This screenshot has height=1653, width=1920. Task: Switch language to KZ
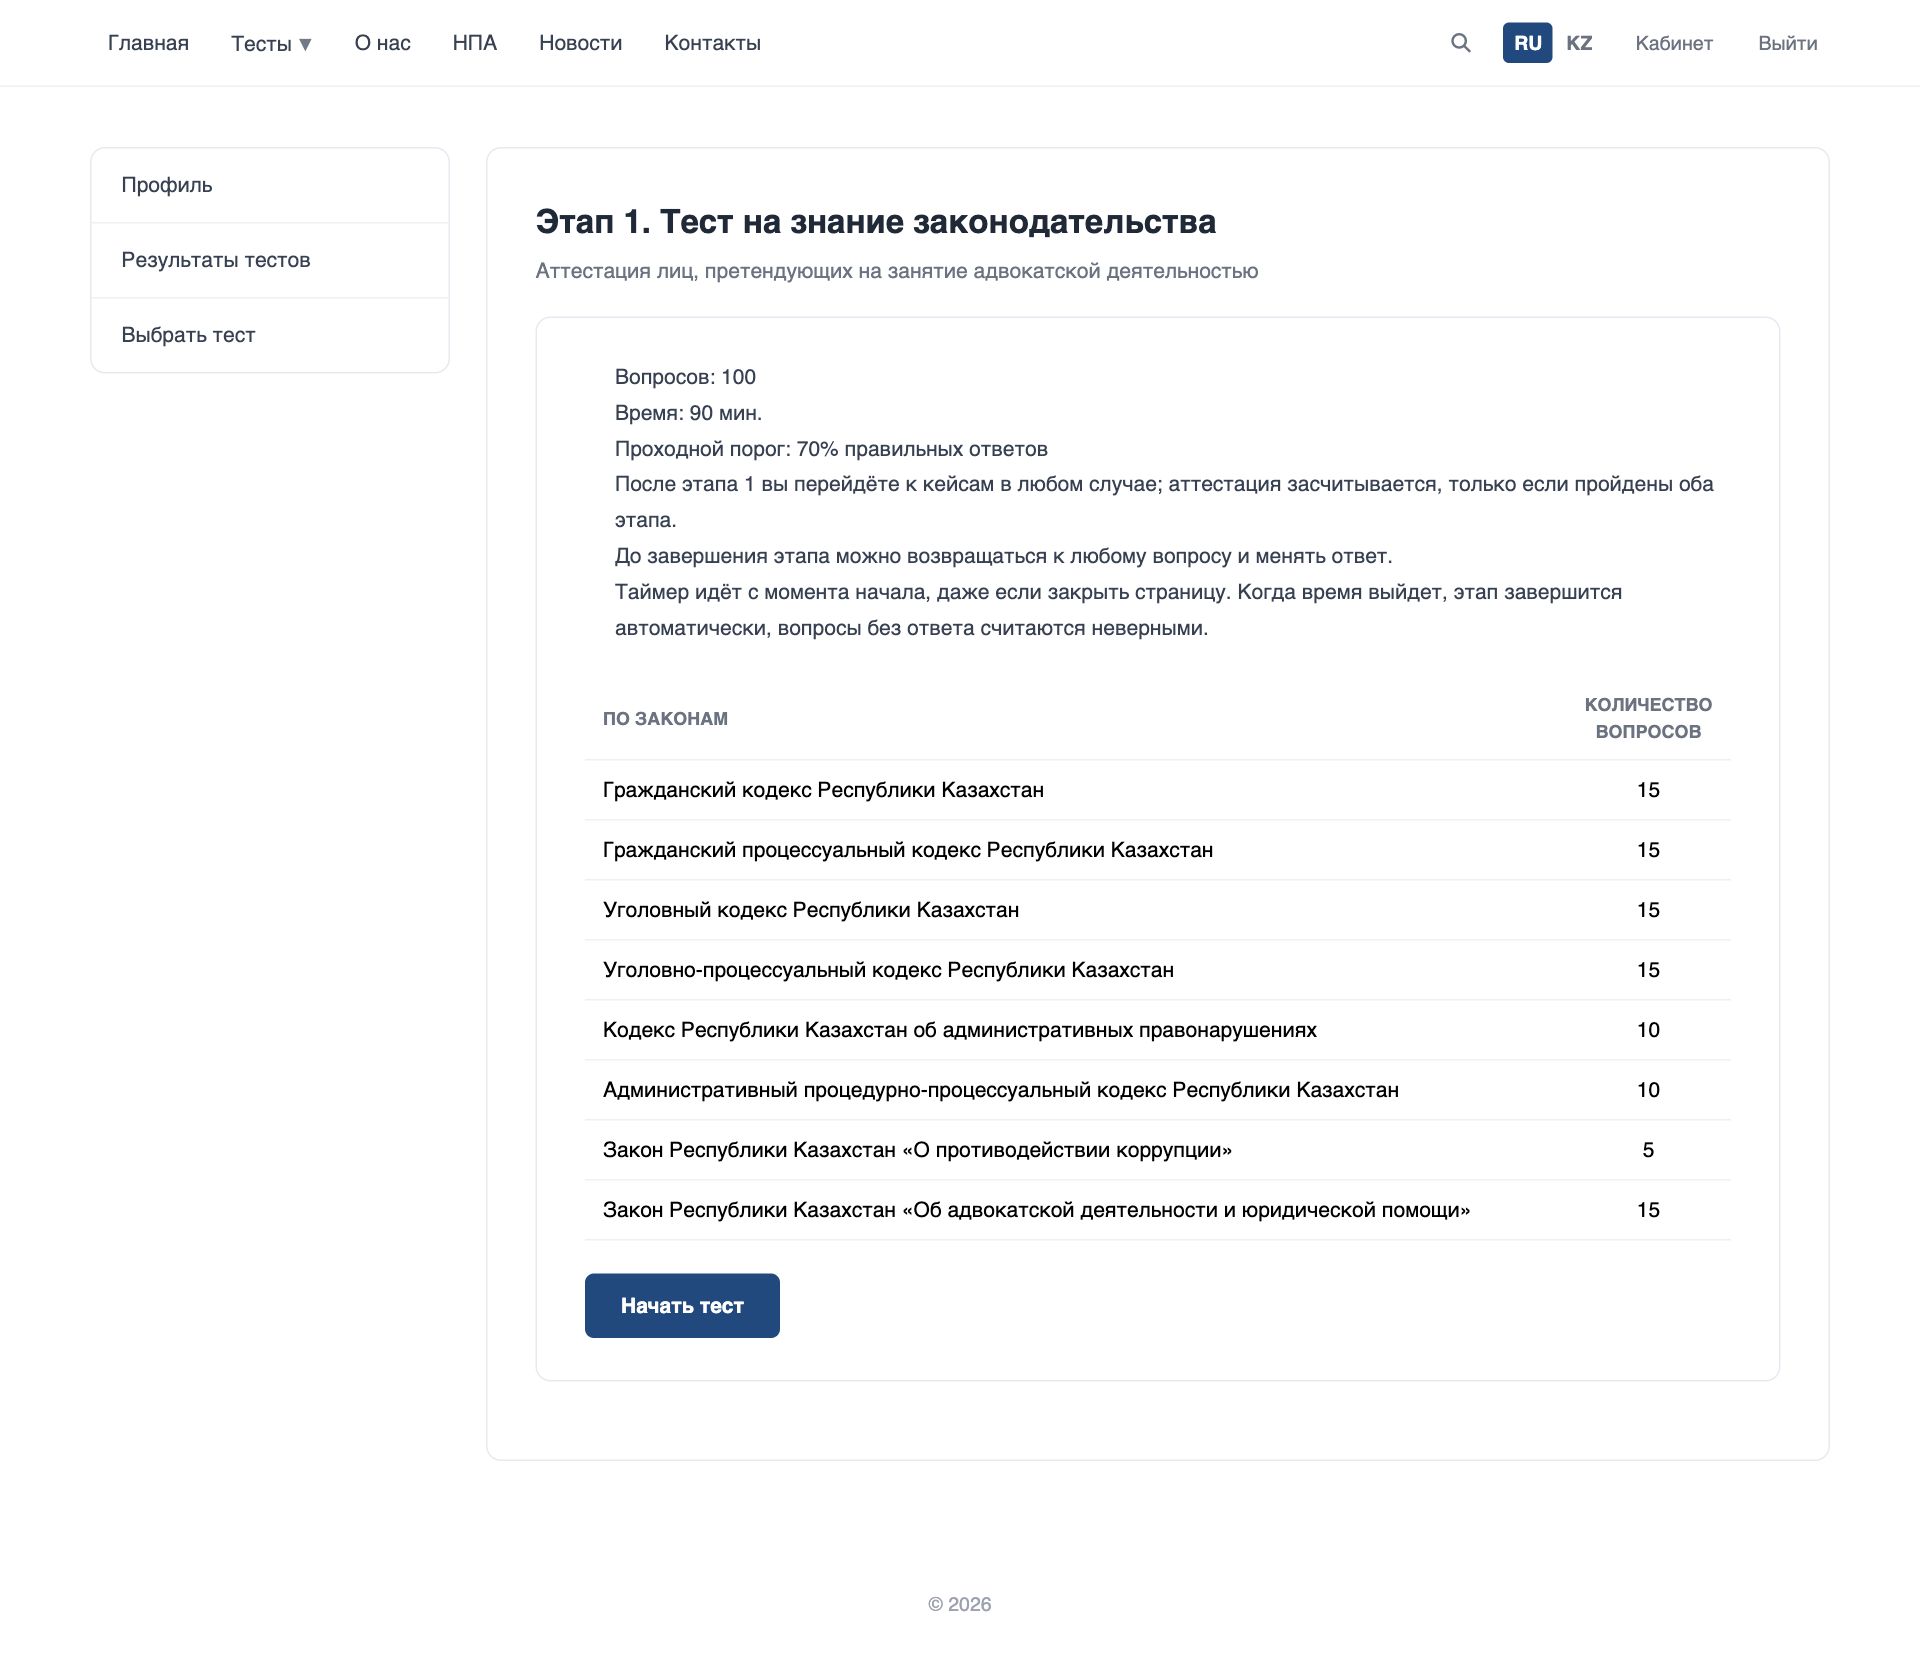[1579, 43]
